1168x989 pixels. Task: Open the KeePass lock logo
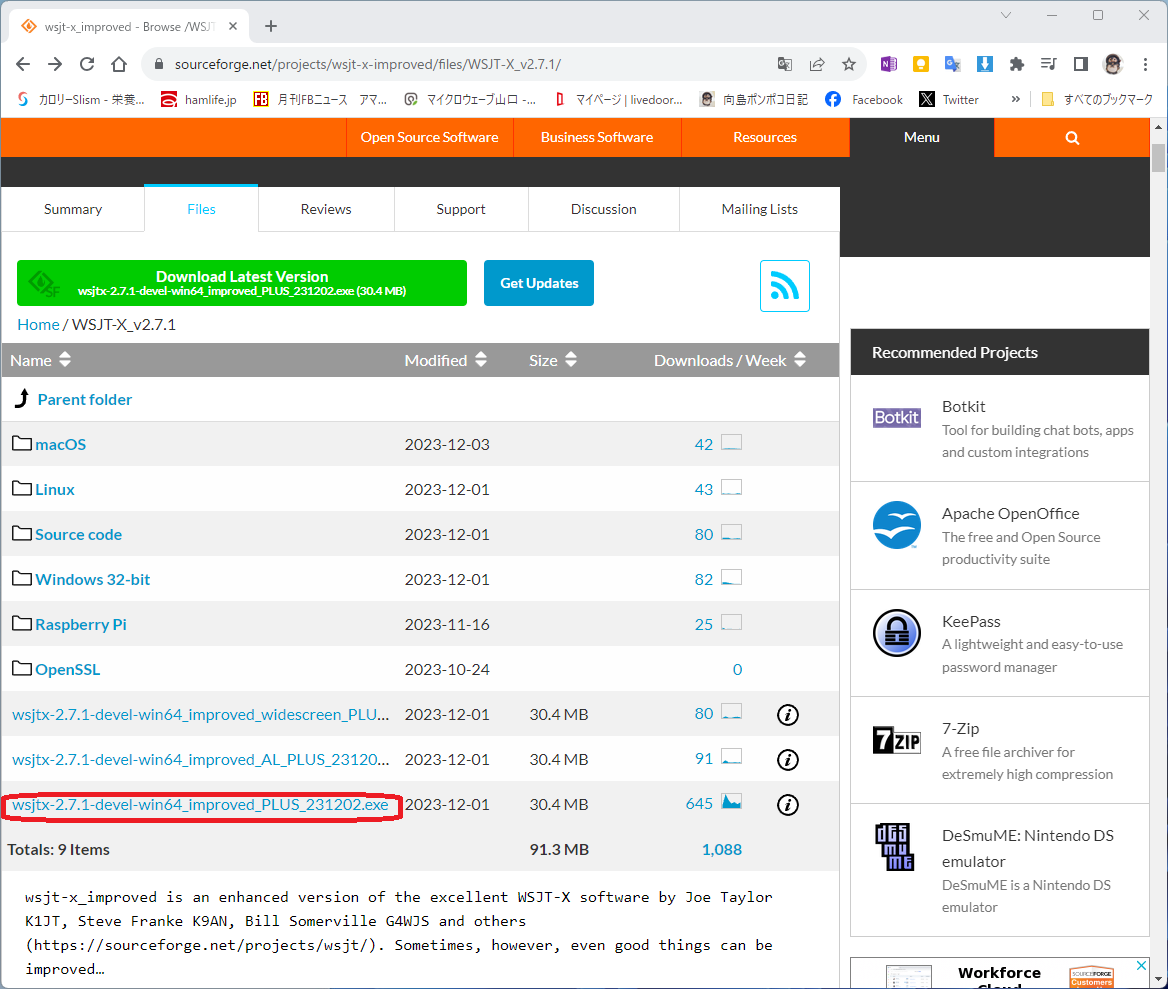[897, 633]
